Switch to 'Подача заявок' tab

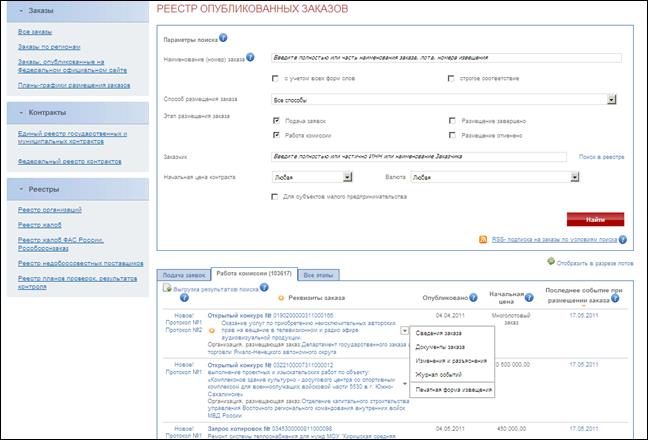click(183, 275)
